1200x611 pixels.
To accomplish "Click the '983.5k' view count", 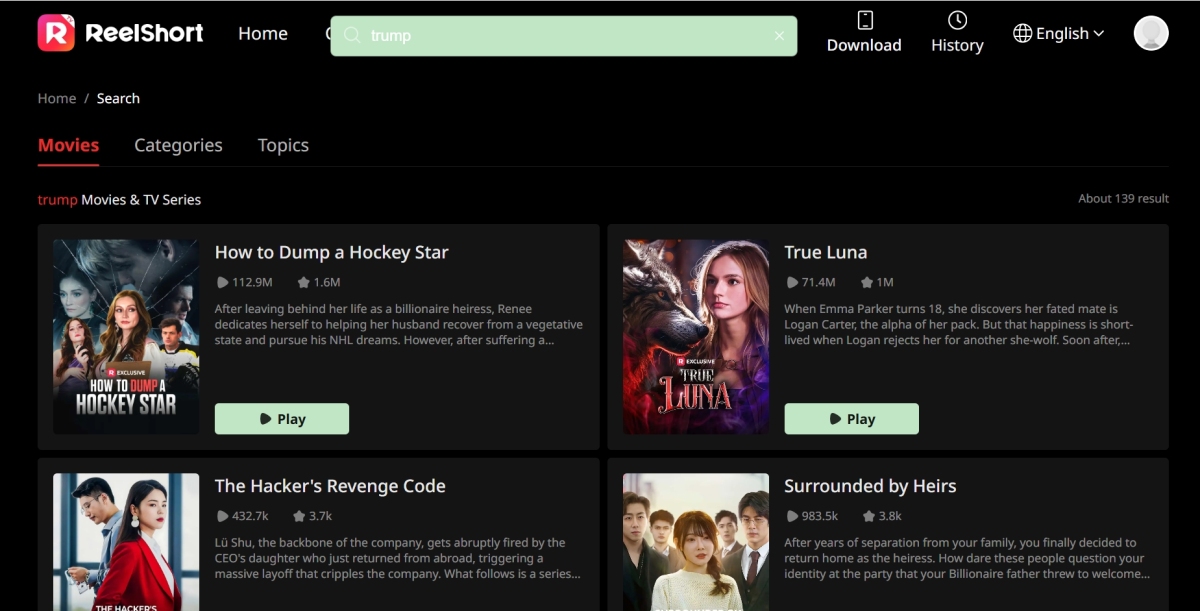I will tap(820, 516).
